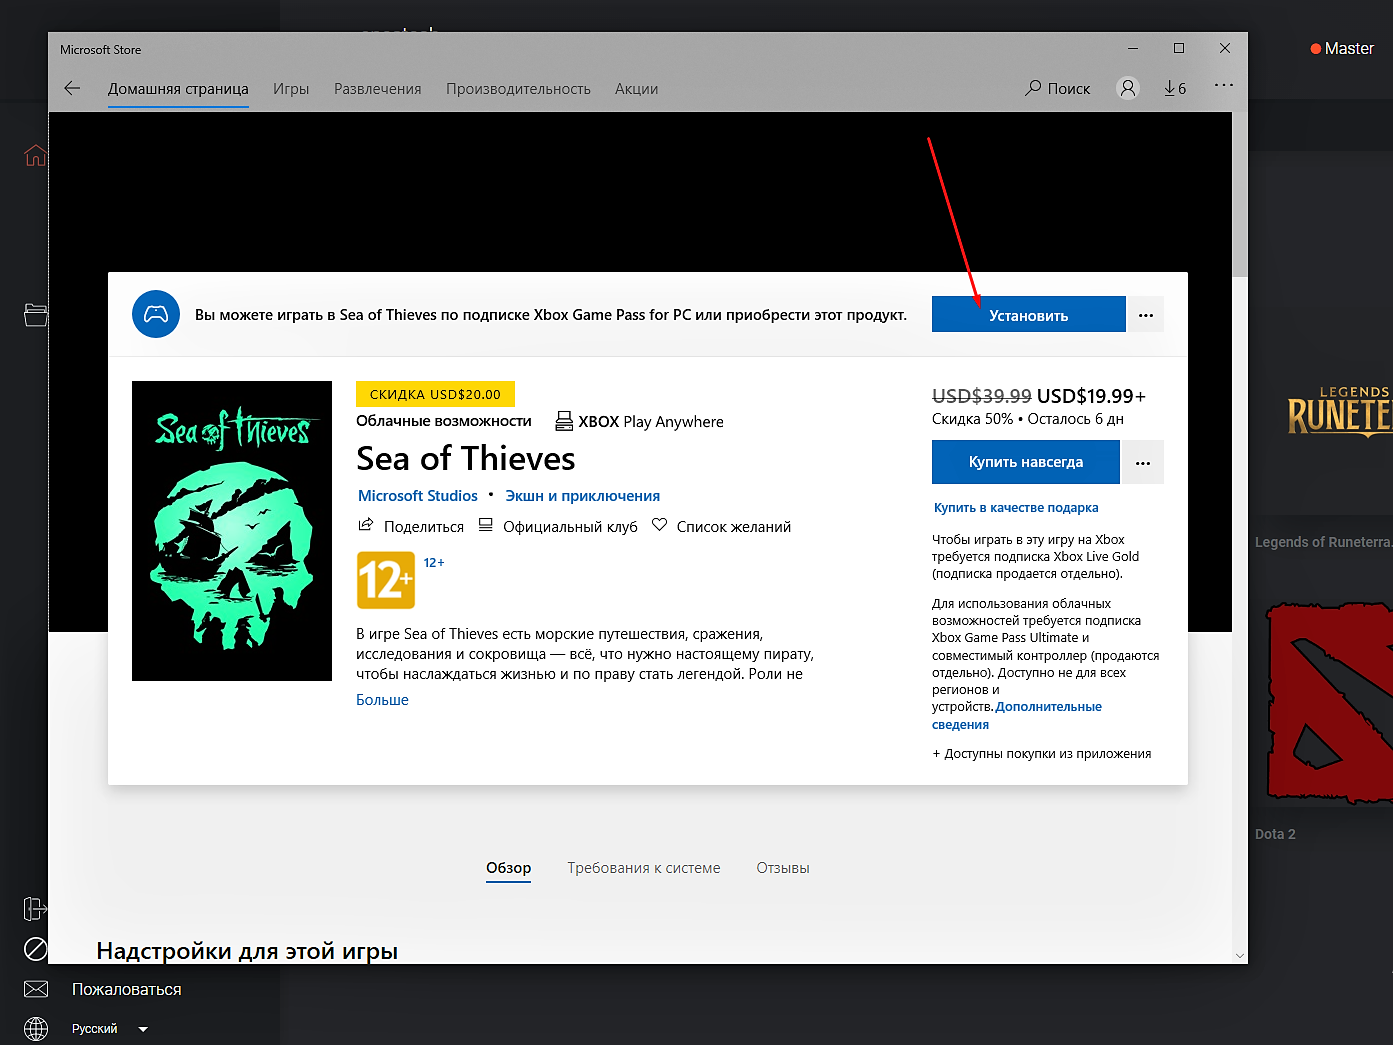Open the Microsoft Studios publisher link

coord(418,496)
